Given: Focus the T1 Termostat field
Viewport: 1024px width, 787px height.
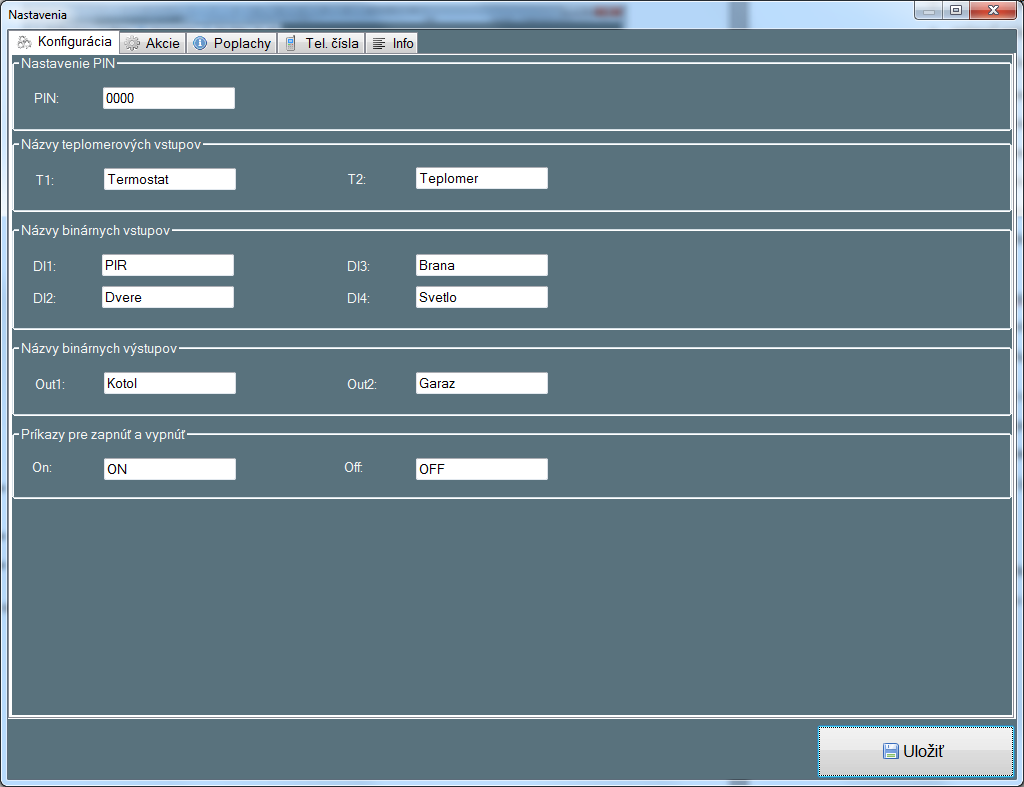Looking at the screenshot, I should point(170,179).
